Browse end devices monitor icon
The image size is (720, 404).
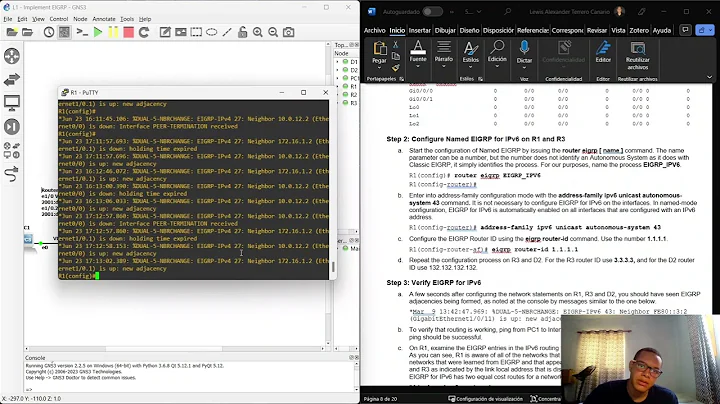[12, 103]
